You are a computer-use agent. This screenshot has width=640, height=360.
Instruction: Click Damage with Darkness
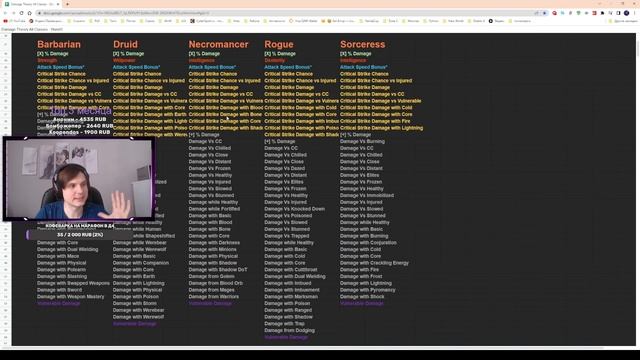pos(214,243)
